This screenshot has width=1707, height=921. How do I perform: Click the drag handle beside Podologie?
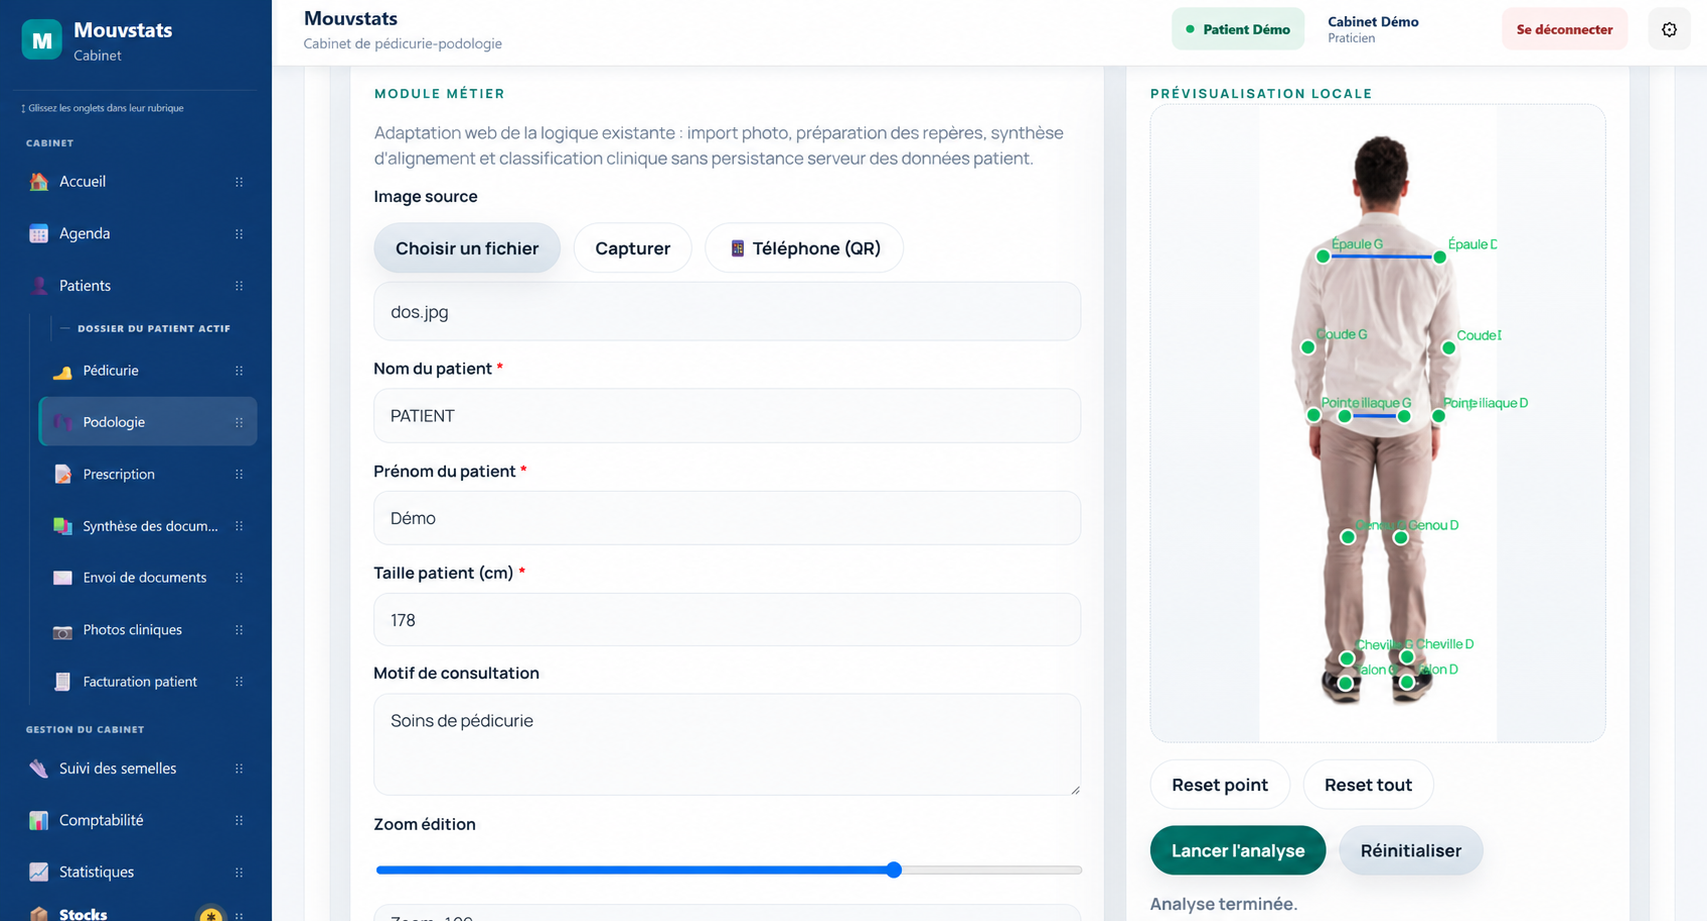tap(239, 422)
